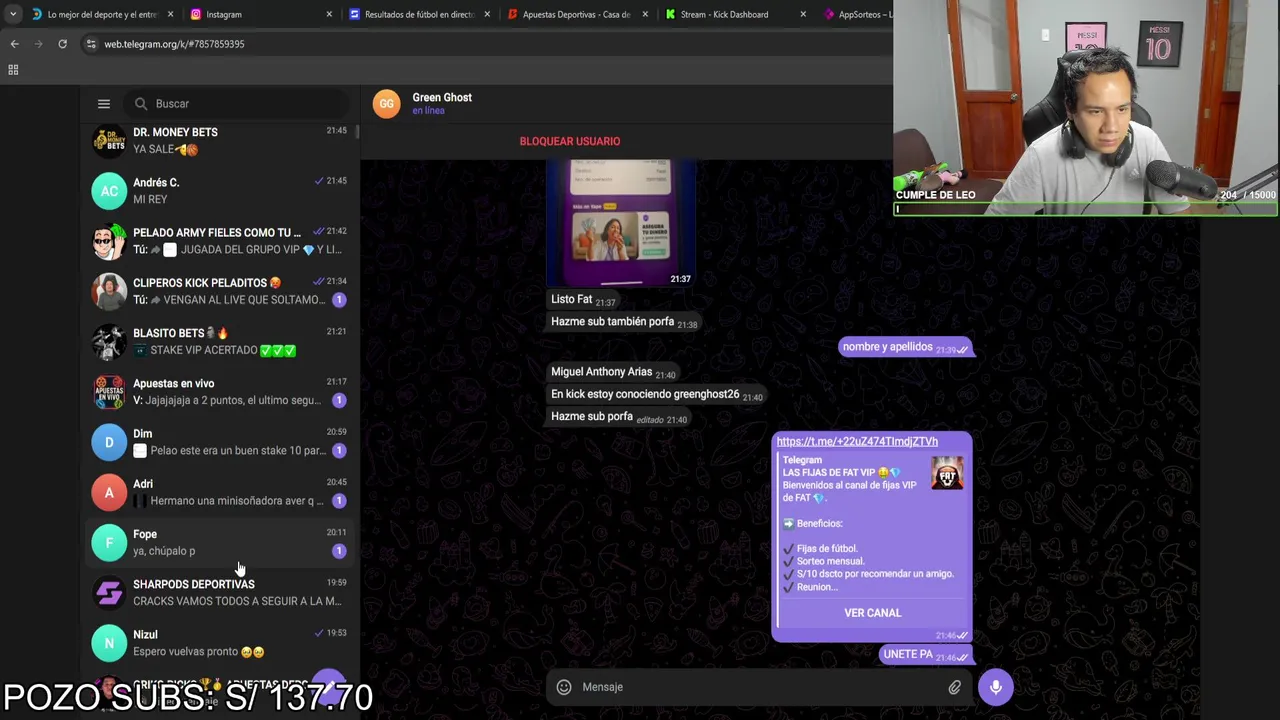
Task: Click the voice message microphone button
Action: point(995,687)
